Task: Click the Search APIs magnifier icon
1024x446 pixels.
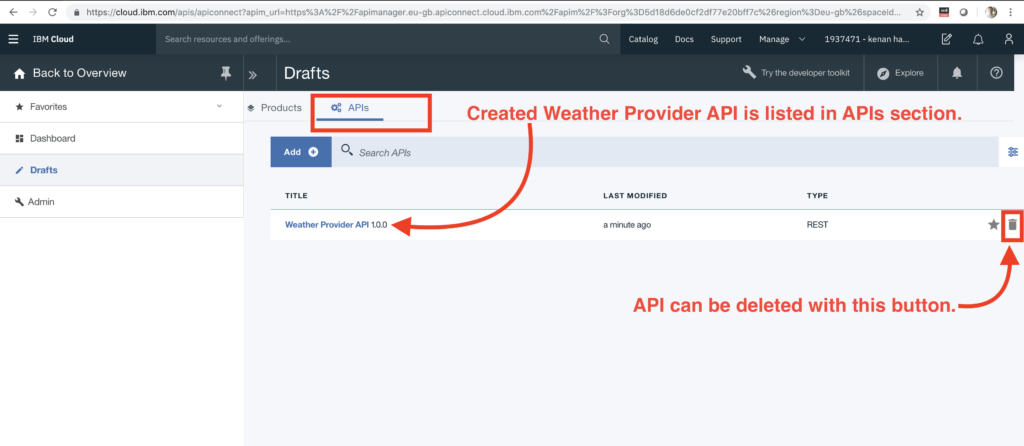Action: pos(347,151)
